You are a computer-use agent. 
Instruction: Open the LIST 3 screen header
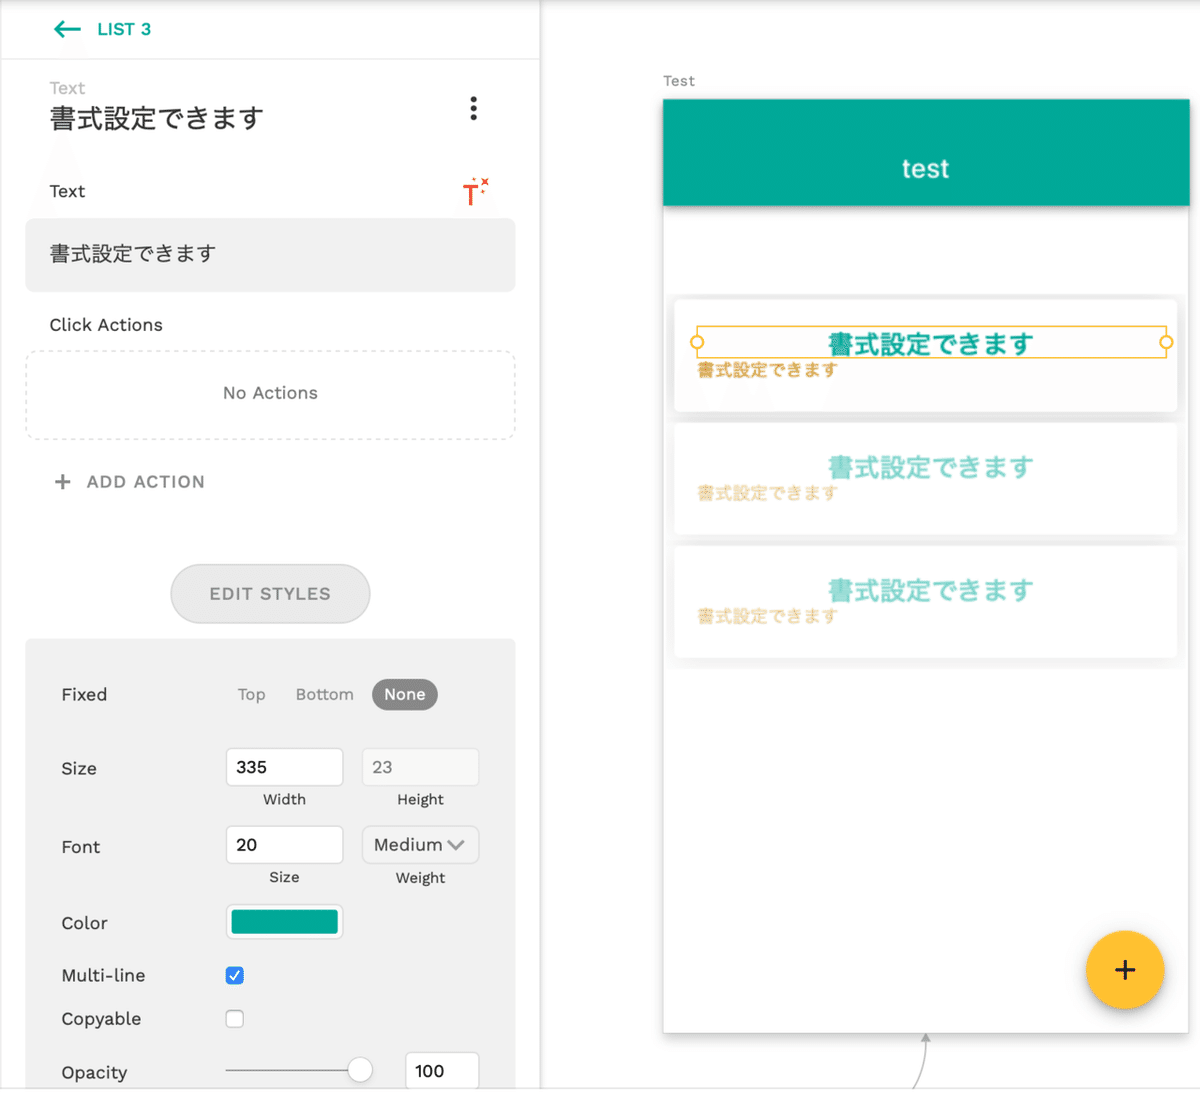pyautogui.click(x=124, y=29)
